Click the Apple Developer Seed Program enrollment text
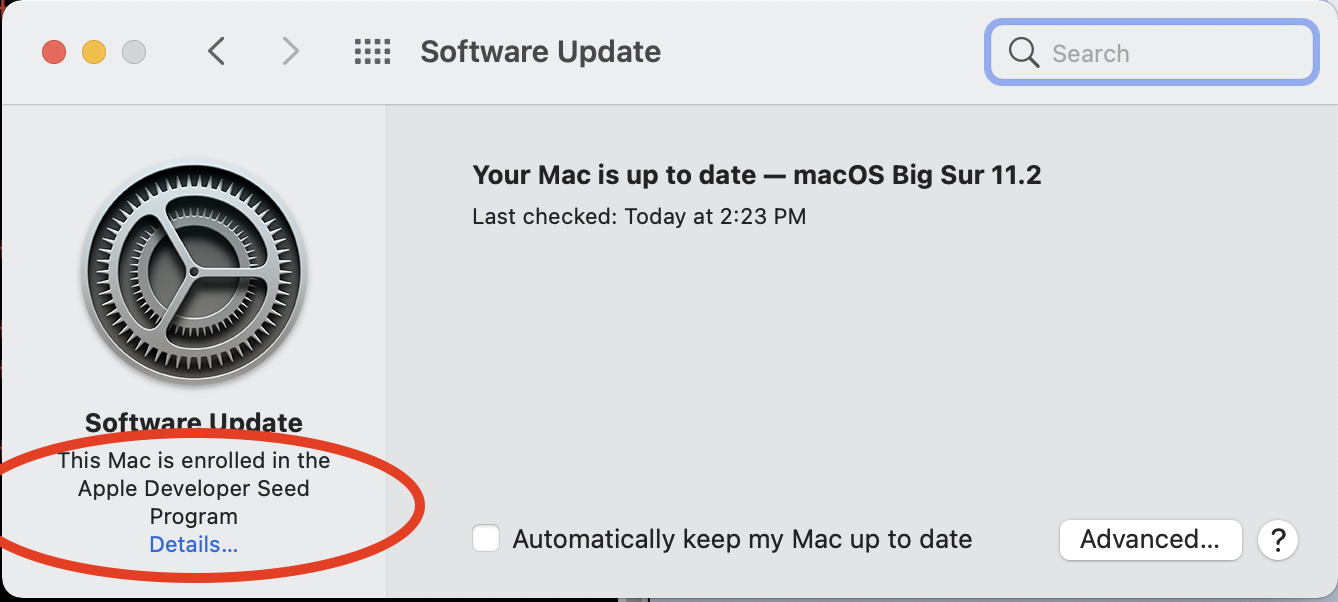The width and height of the screenshot is (1338, 602). (x=193, y=488)
